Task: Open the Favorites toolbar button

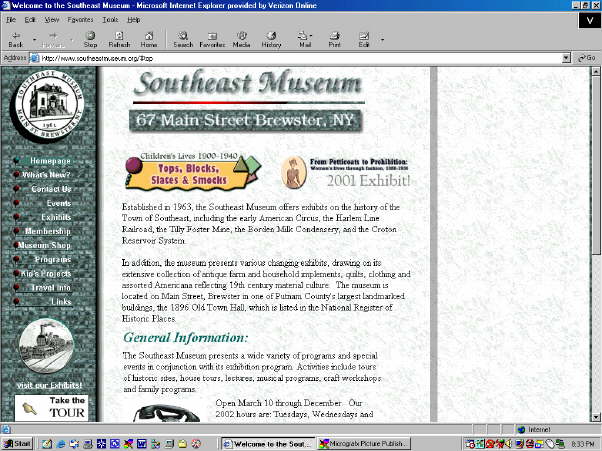Action: click(x=212, y=40)
